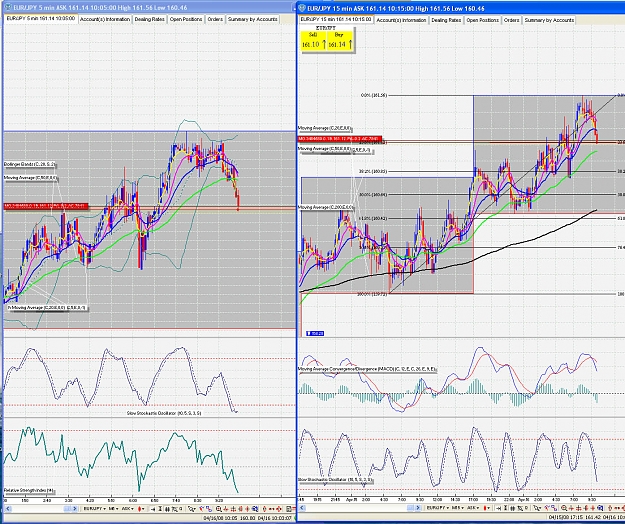The image size is (625, 524).
Task: Click the red-blue pointer tool icon in the 5 min toolbar
Action: [202, 508]
